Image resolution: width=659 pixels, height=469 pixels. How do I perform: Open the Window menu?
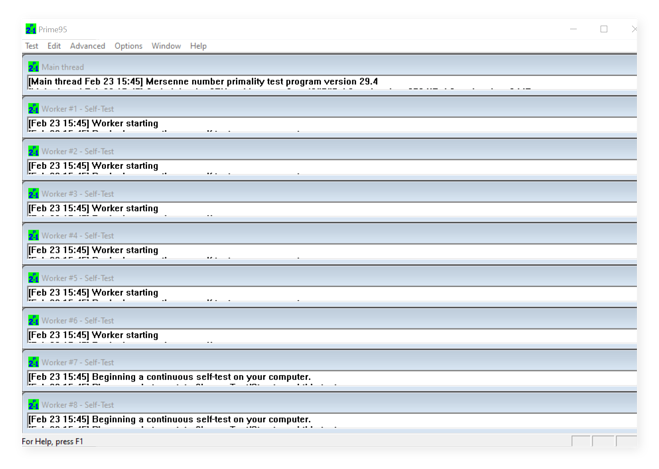[166, 46]
